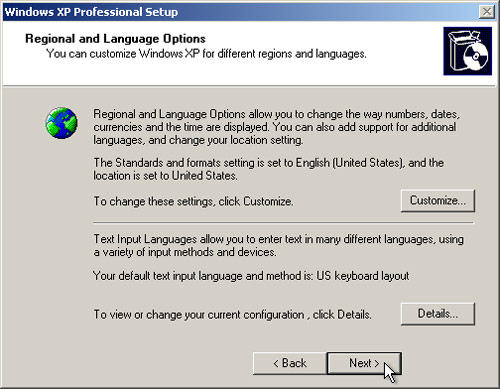The image size is (500, 389).
Task: Click the Customize... button
Action: click(x=438, y=201)
